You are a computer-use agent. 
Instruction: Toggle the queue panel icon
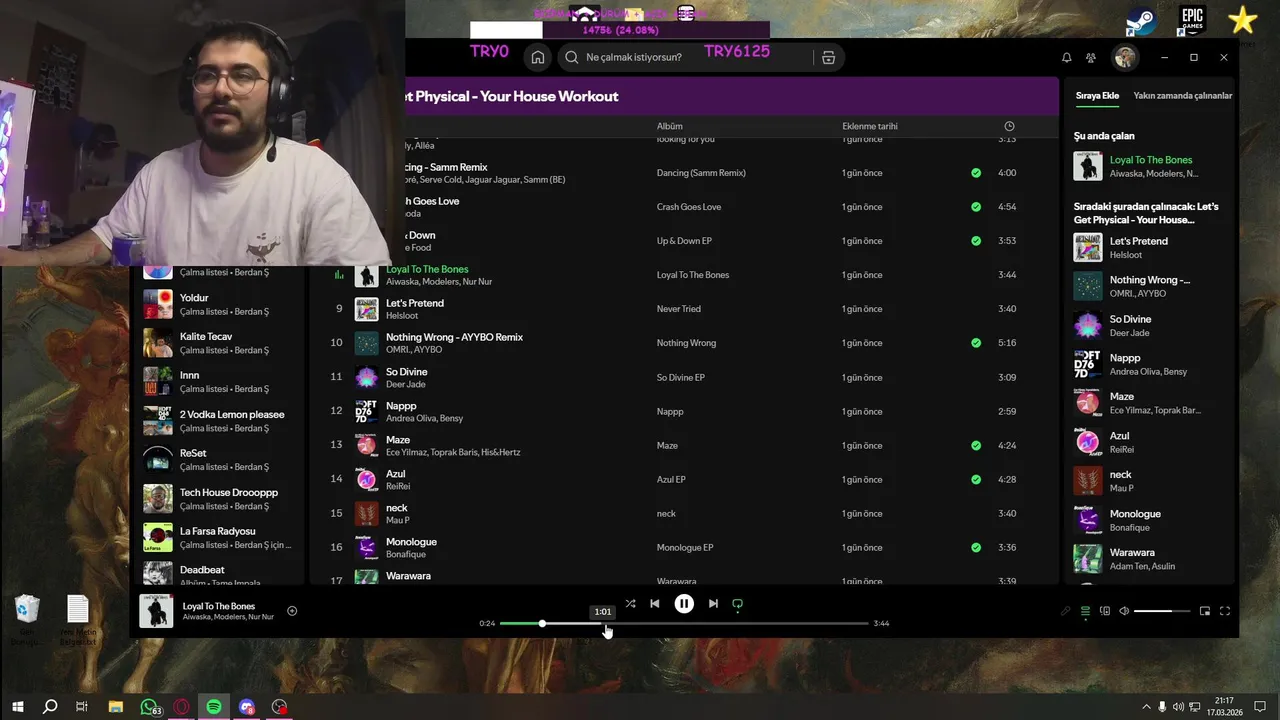click(x=1085, y=611)
